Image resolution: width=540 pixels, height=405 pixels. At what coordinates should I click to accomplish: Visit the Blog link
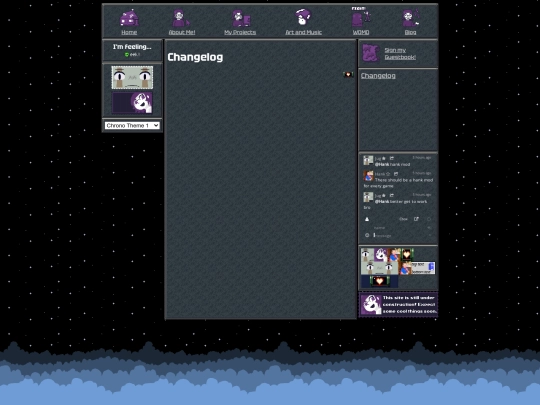coord(410,32)
